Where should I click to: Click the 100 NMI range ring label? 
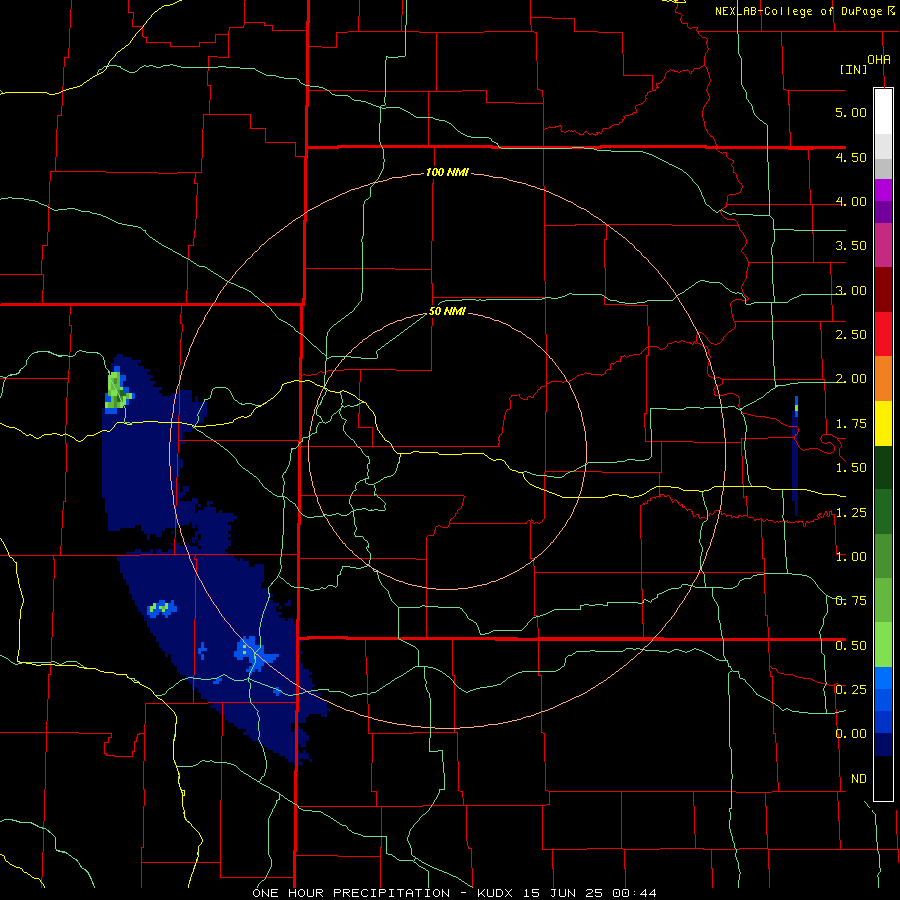447,172
